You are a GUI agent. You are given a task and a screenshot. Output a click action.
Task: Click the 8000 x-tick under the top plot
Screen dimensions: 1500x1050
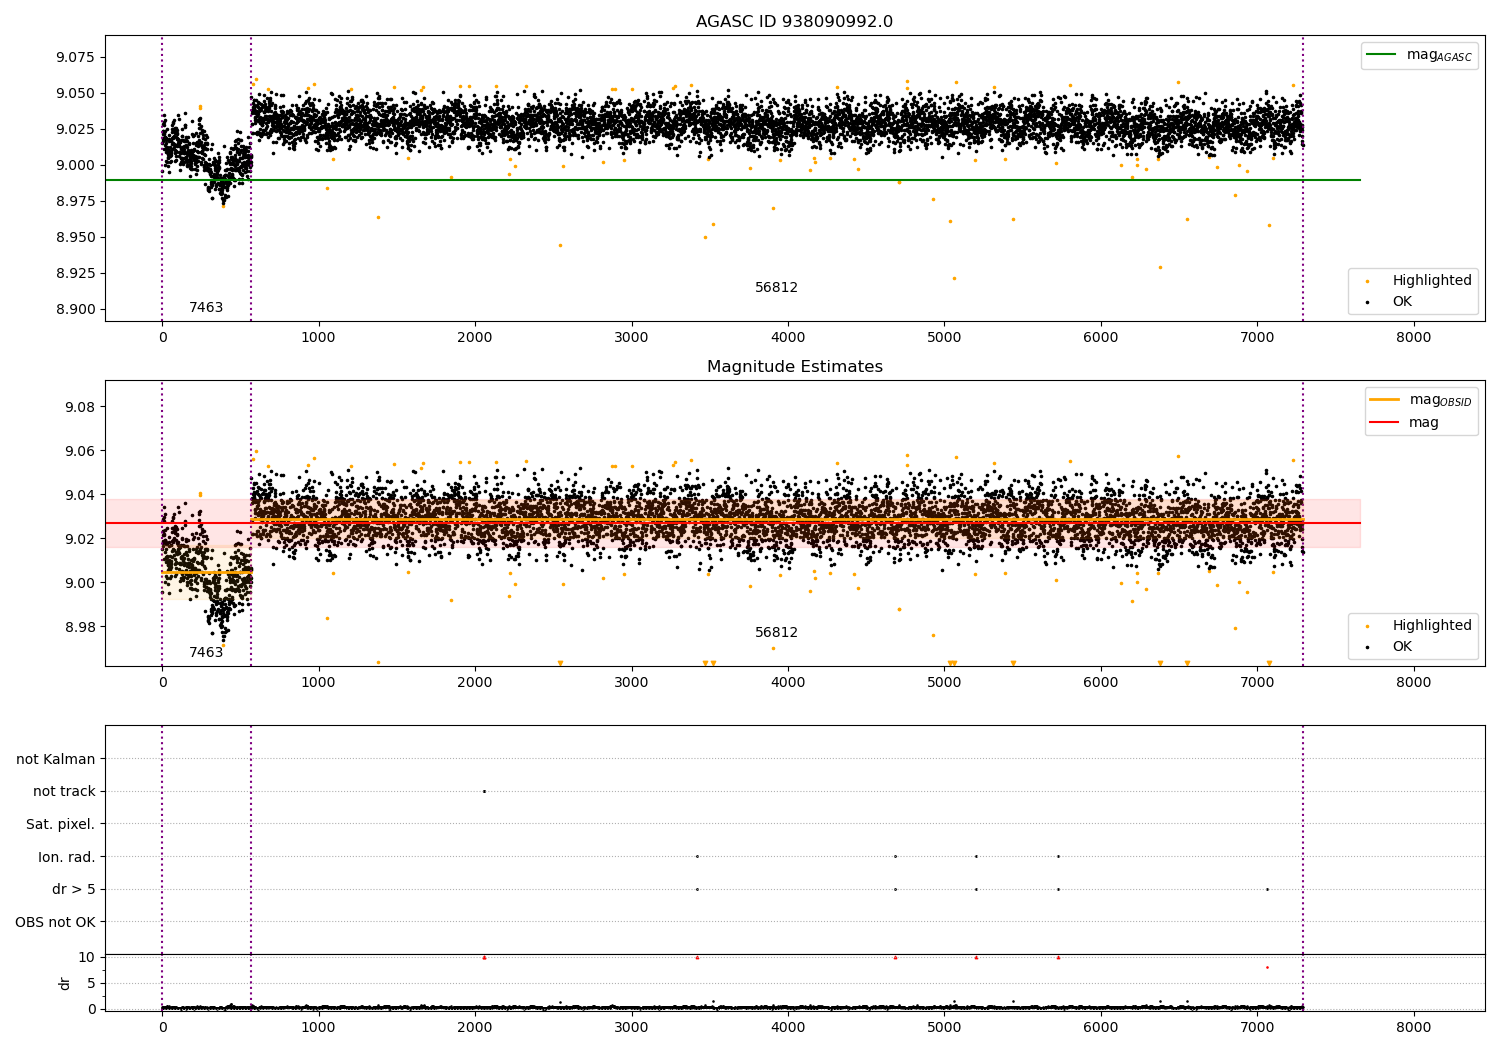pos(1414,338)
